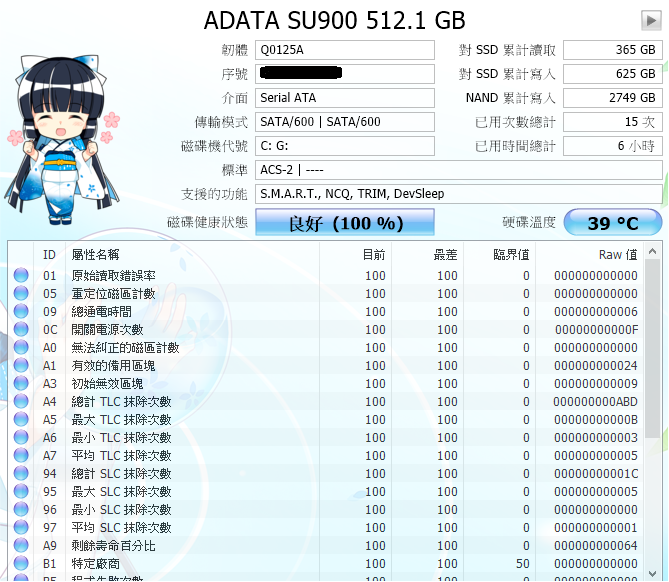
Task: Click status orb for attribute 97
Action: 21,527
